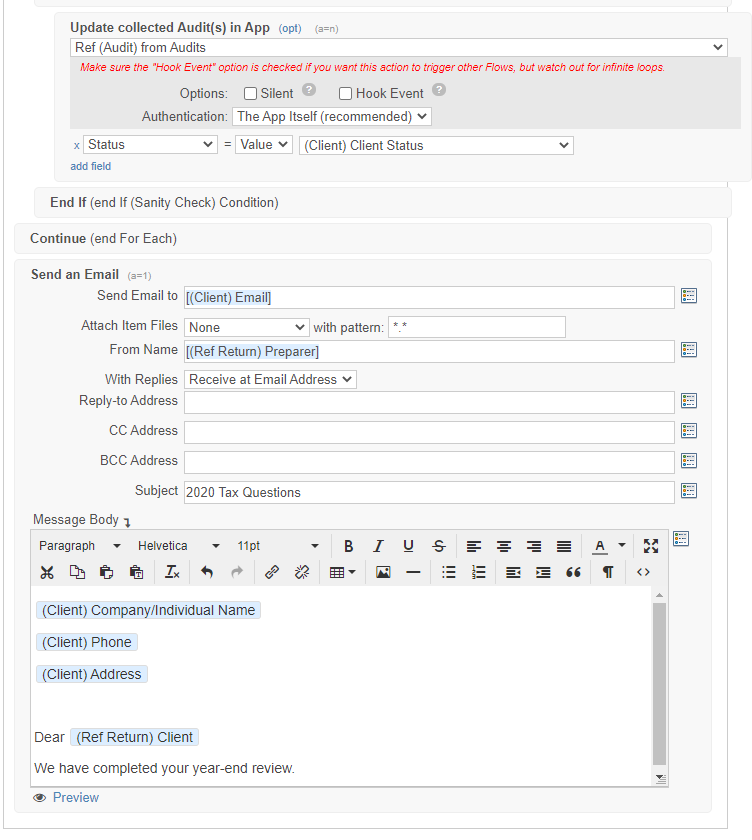The height and width of the screenshot is (840, 752).
Task: Clear formatting with the Tx icon
Action: tap(172, 572)
